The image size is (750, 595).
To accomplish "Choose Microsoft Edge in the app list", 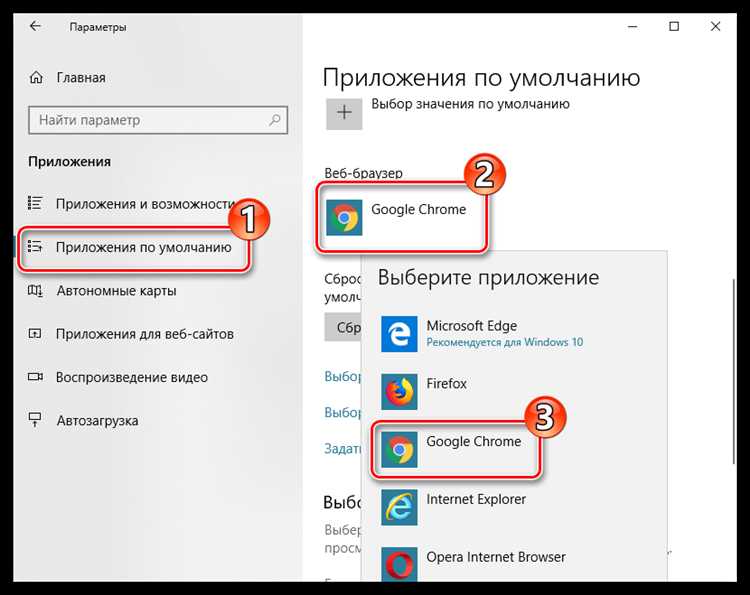I will tap(514, 333).
